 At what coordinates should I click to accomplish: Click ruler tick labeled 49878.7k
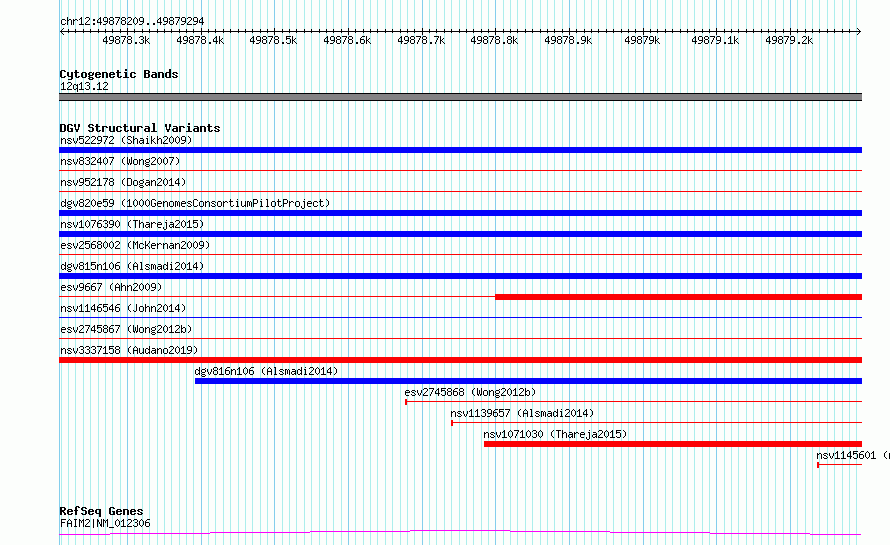click(x=421, y=40)
